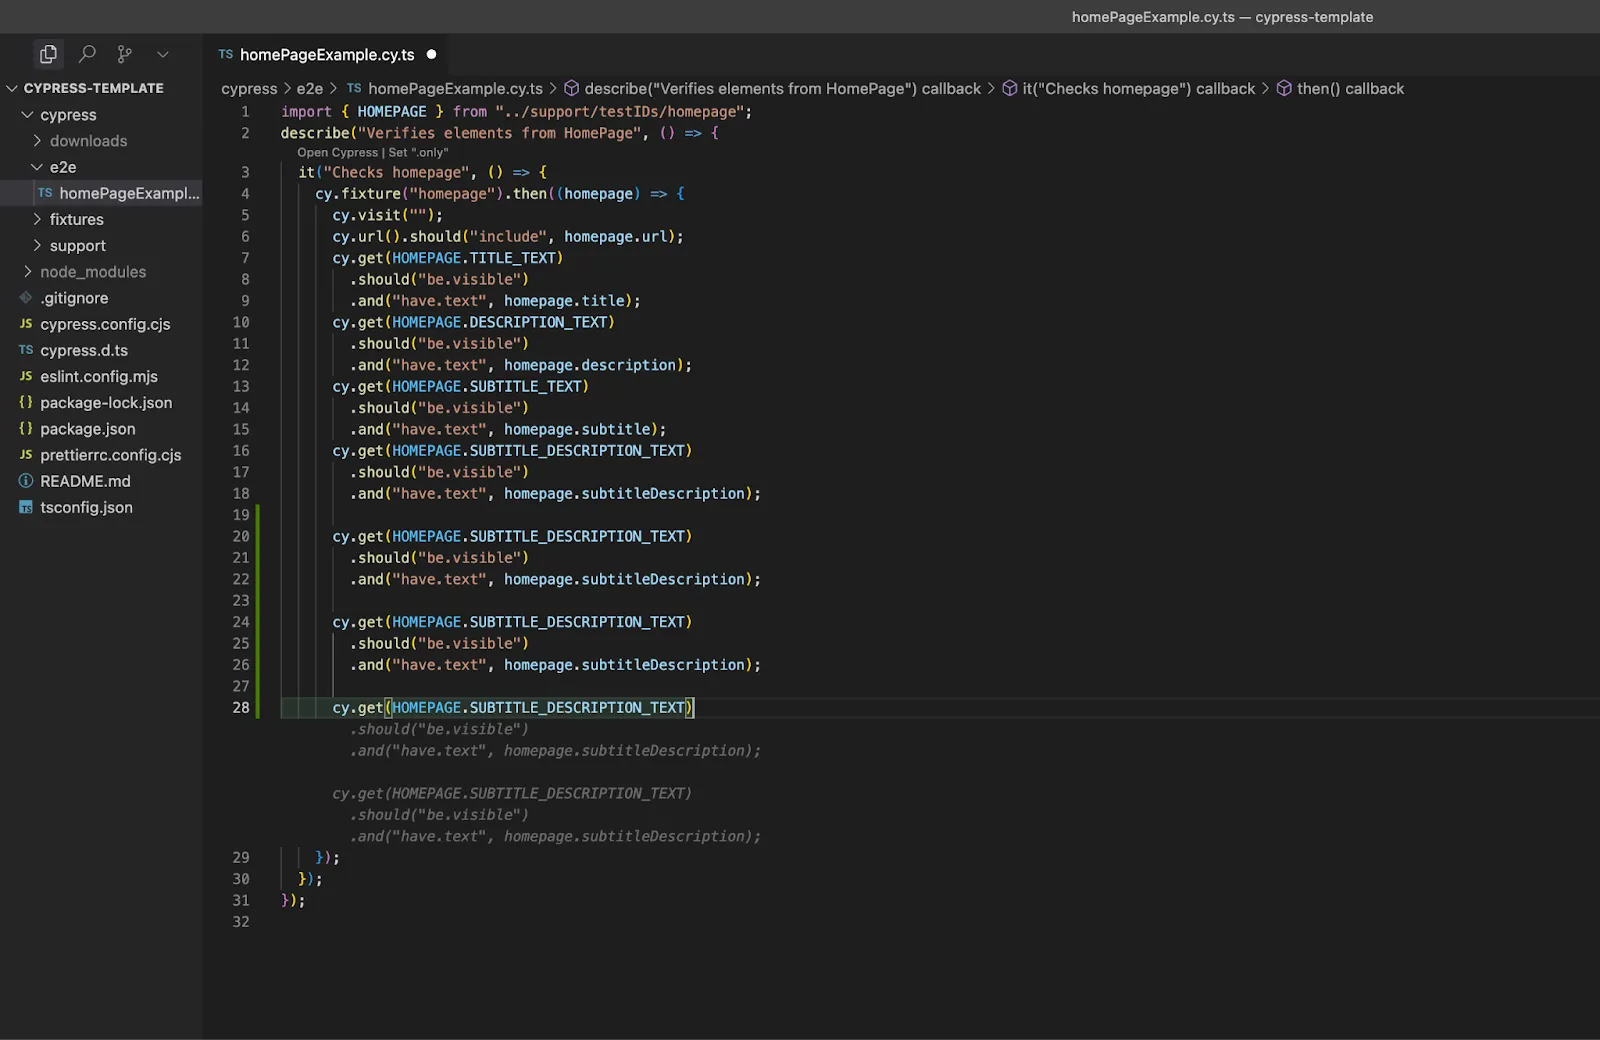Click the describe() callback breadcrumb
This screenshot has width=1600, height=1040.
coord(782,89)
